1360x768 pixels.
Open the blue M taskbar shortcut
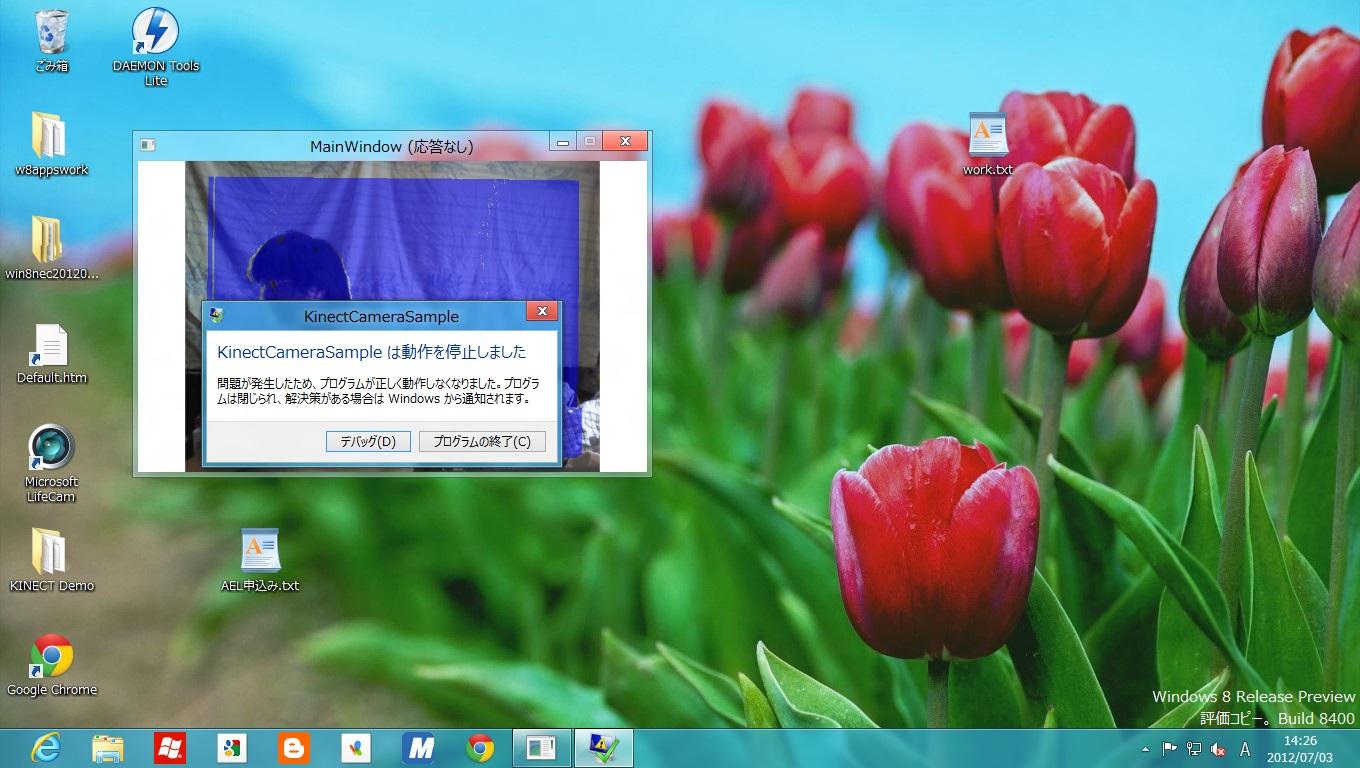tap(418, 748)
